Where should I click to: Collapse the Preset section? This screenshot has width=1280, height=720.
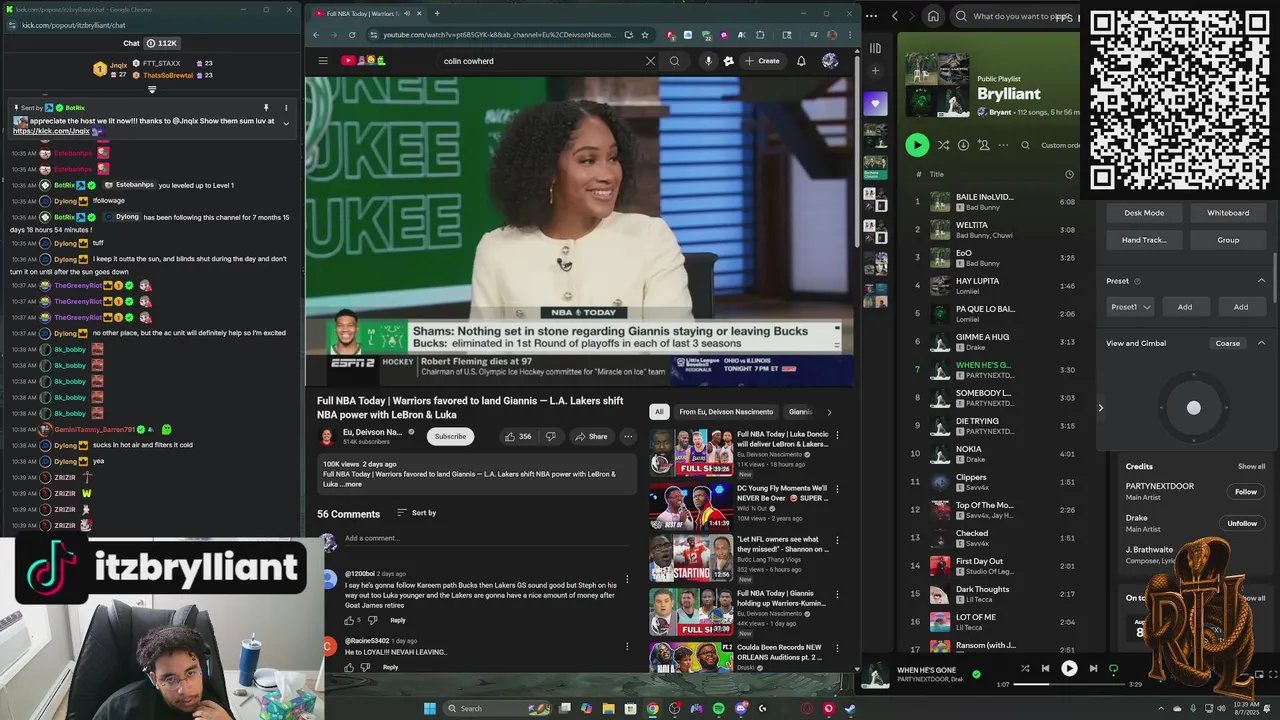point(1261,281)
